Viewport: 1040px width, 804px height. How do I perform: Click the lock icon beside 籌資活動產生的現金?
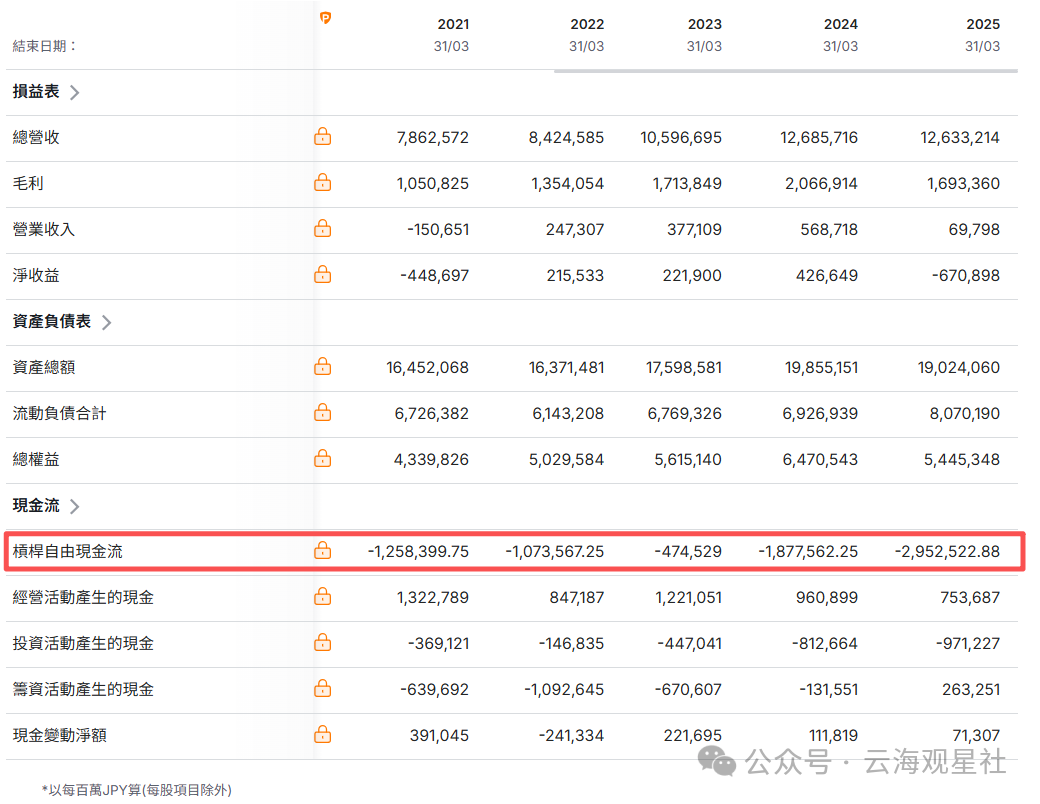(322, 689)
